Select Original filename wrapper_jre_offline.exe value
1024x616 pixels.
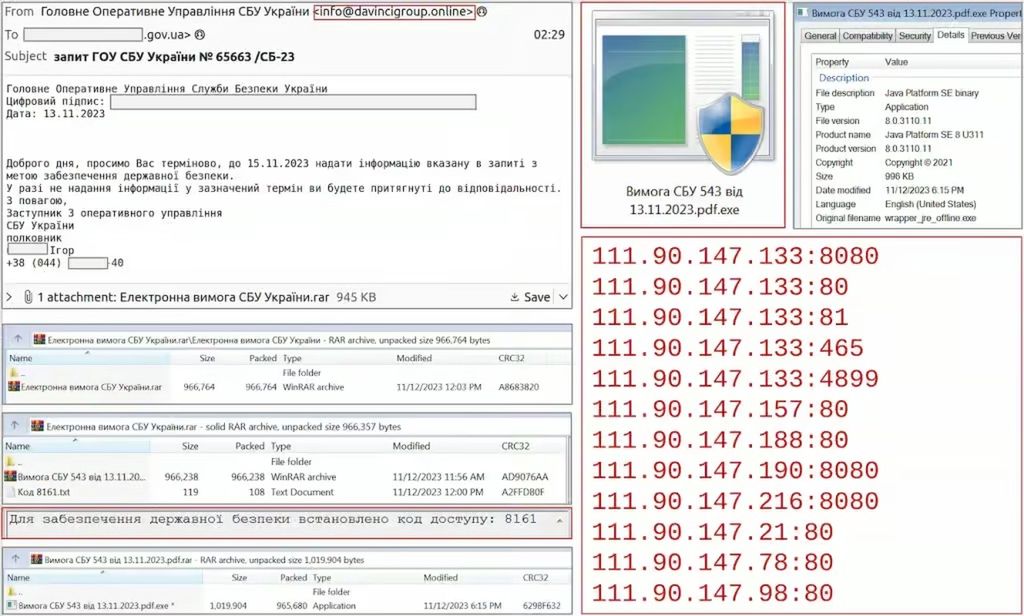tap(930, 218)
